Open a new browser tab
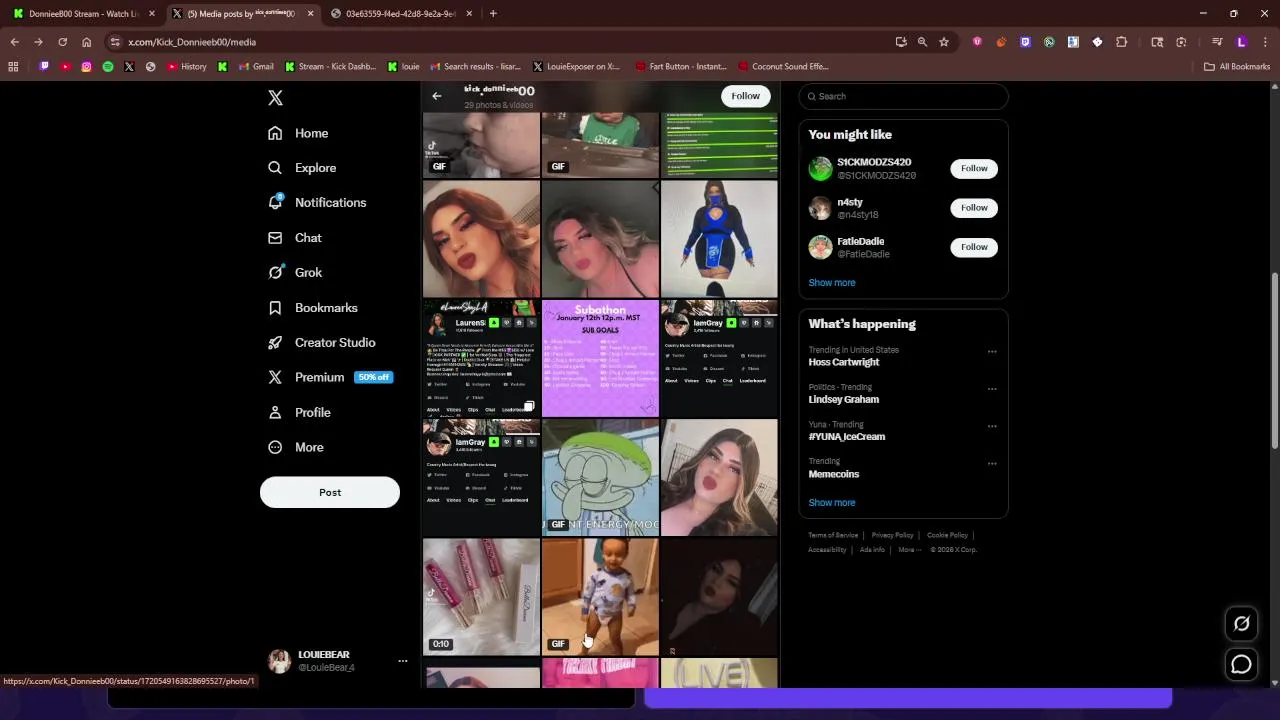Image resolution: width=1280 pixels, height=720 pixels. (x=493, y=14)
